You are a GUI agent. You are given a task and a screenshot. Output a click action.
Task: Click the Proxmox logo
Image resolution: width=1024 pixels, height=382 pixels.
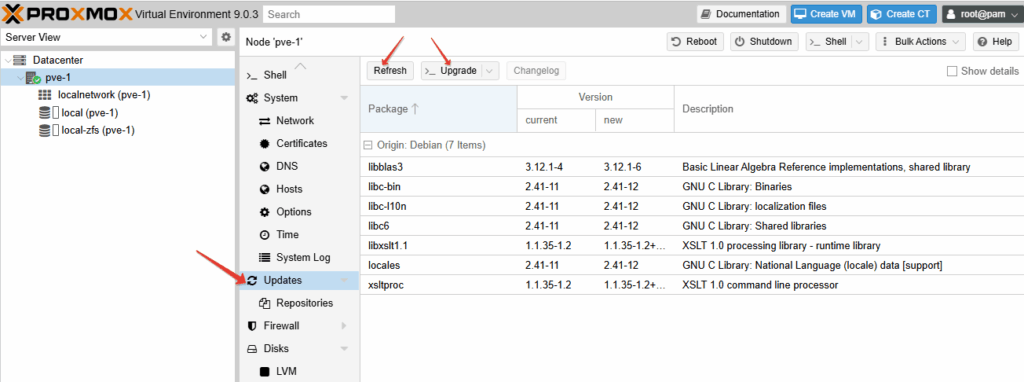click(67, 14)
